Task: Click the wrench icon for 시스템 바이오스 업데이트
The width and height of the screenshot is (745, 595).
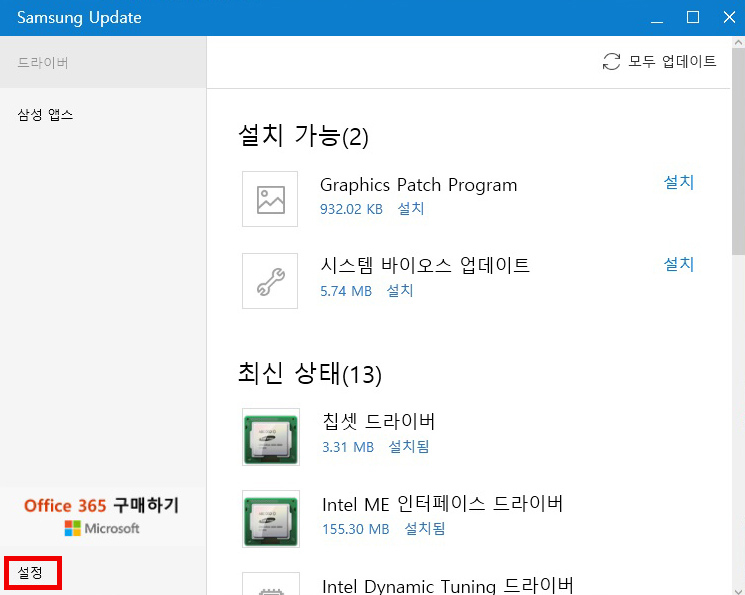Action: pyautogui.click(x=270, y=281)
